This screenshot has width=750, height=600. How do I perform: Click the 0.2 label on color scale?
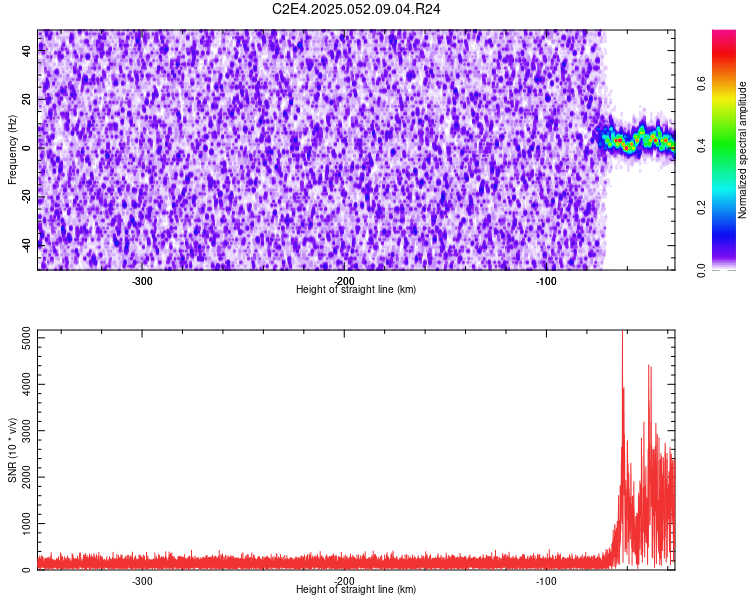click(701, 208)
